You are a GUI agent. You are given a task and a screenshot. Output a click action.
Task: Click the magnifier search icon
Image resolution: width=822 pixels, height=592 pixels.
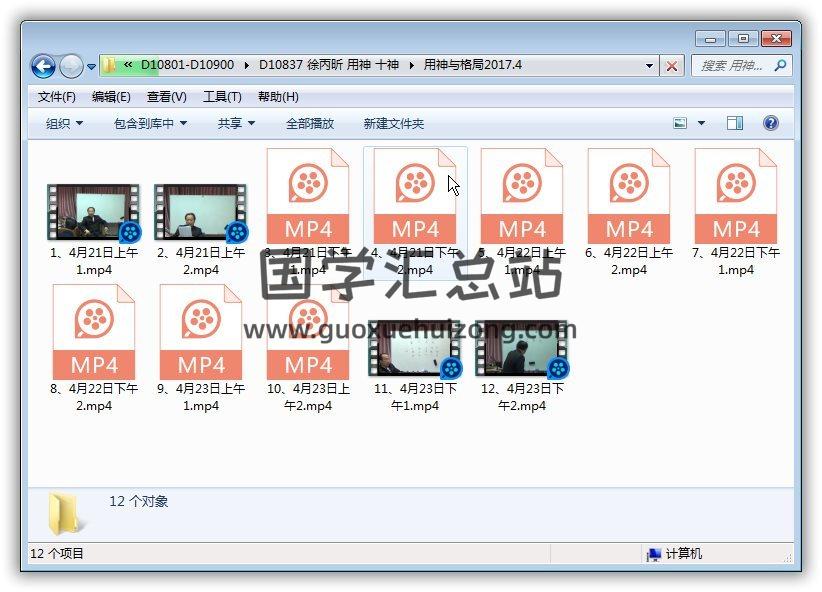coord(780,66)
